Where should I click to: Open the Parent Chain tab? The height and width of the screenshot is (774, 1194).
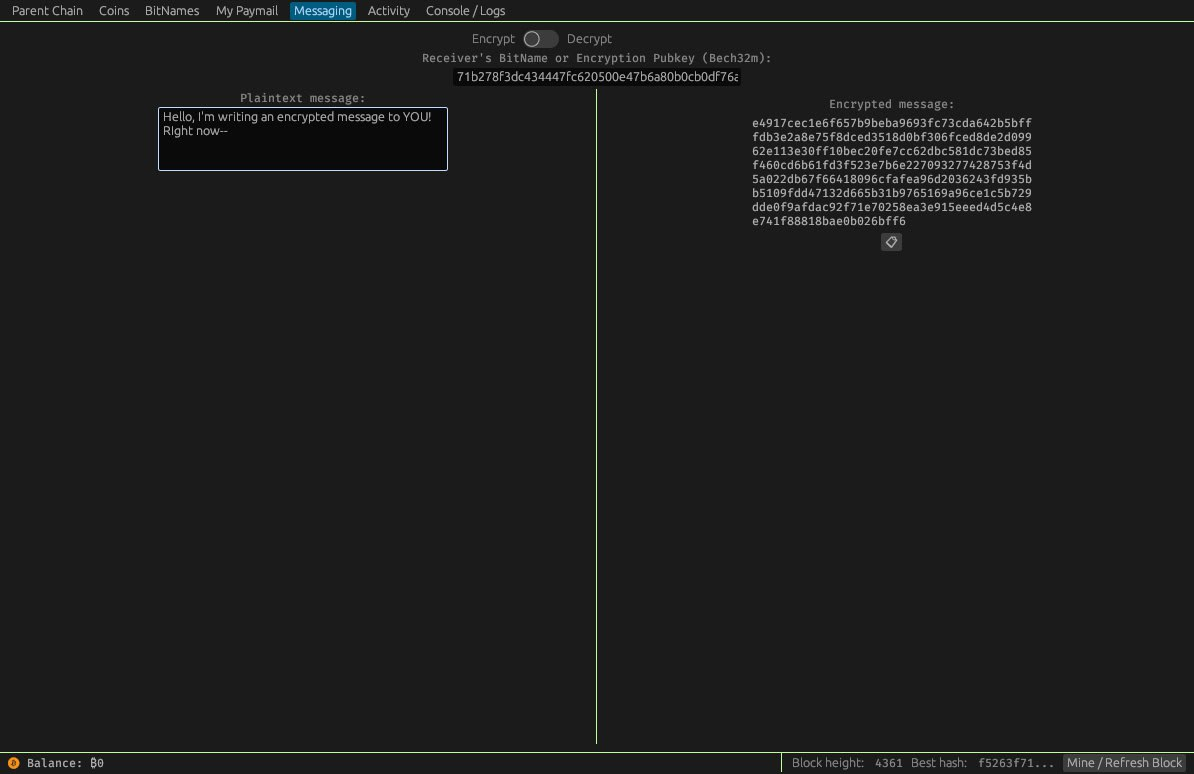pyautogui.click(x=47, y=11)
